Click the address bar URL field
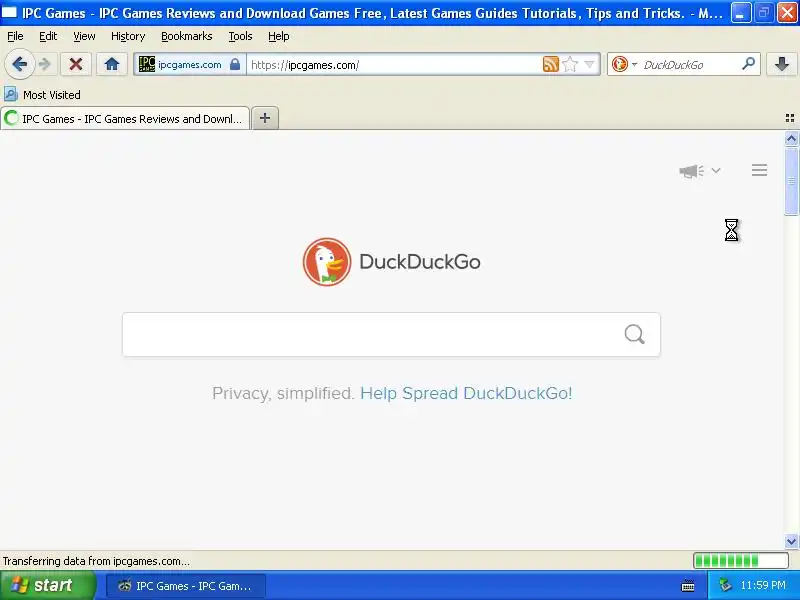The height and width of the screenshot is (600, 800). pyautogui.click(x=395, y=65)
